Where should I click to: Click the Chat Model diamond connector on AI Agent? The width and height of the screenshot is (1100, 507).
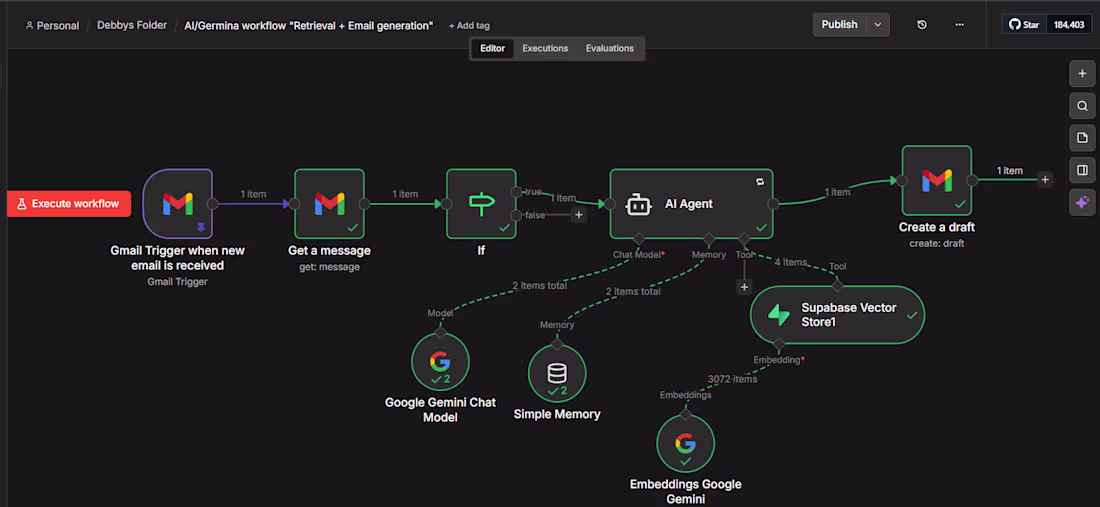point(638,239)
